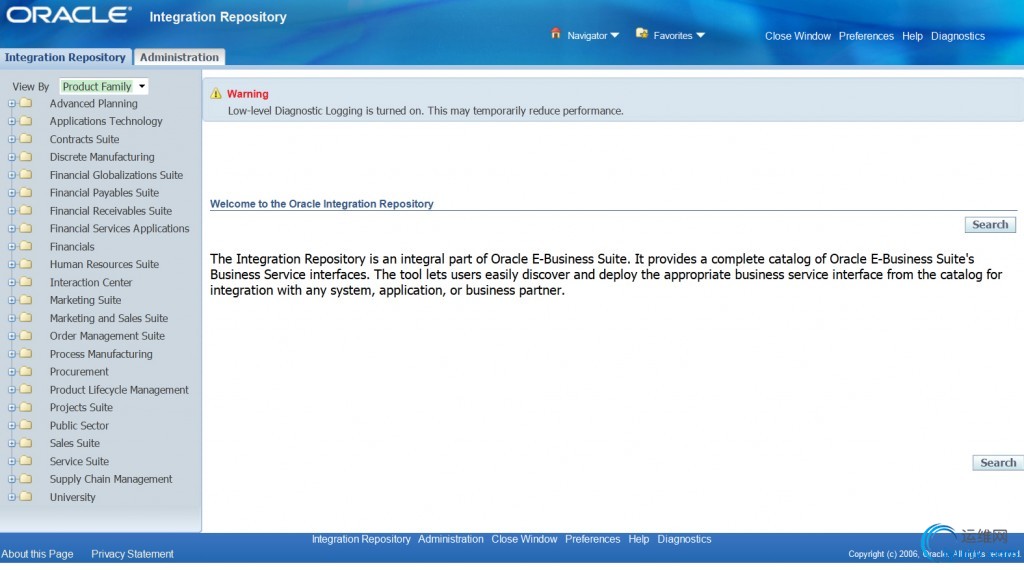Expand the Marketing and Sales Suite node
Image resolution: width=1024 pixels, height=570 pixels.
12,318
